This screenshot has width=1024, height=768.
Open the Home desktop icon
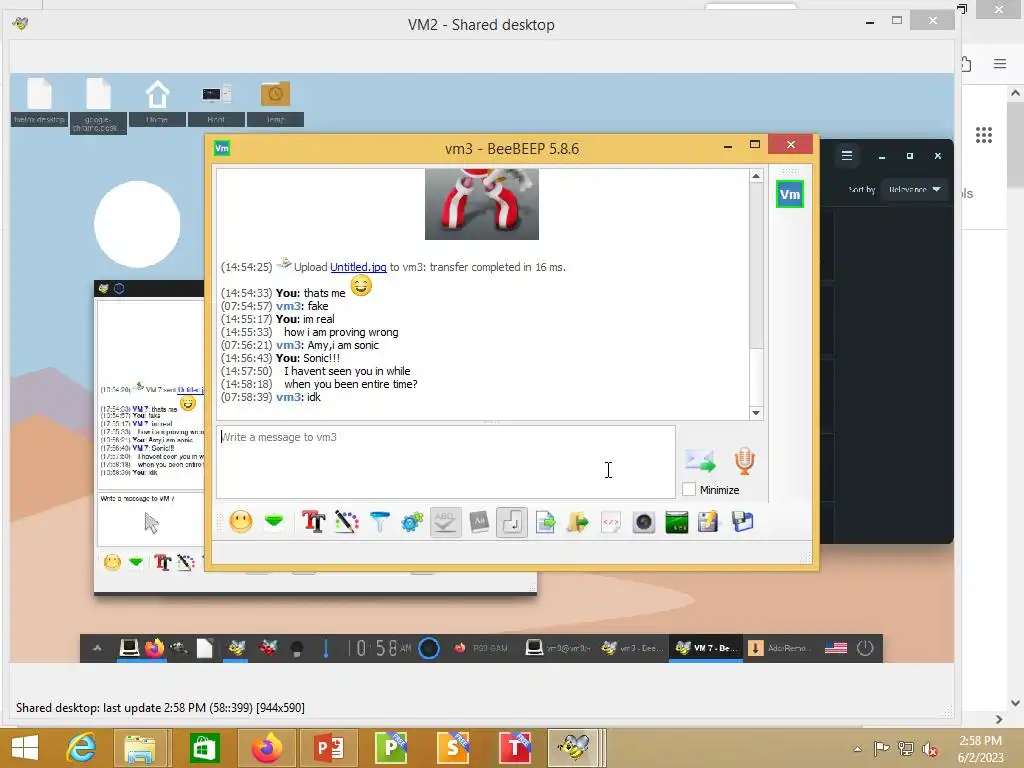point(157,101)
